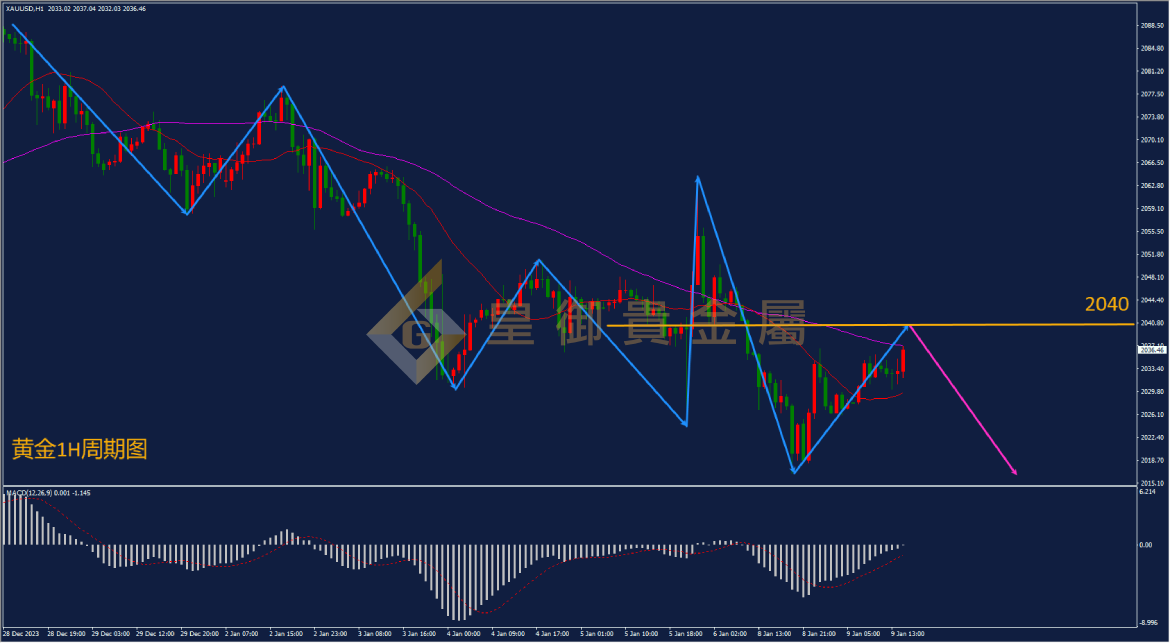Click the 2066.50 price axis label
This screenshot has height=643, width=1170.
tap(1151, 163)
